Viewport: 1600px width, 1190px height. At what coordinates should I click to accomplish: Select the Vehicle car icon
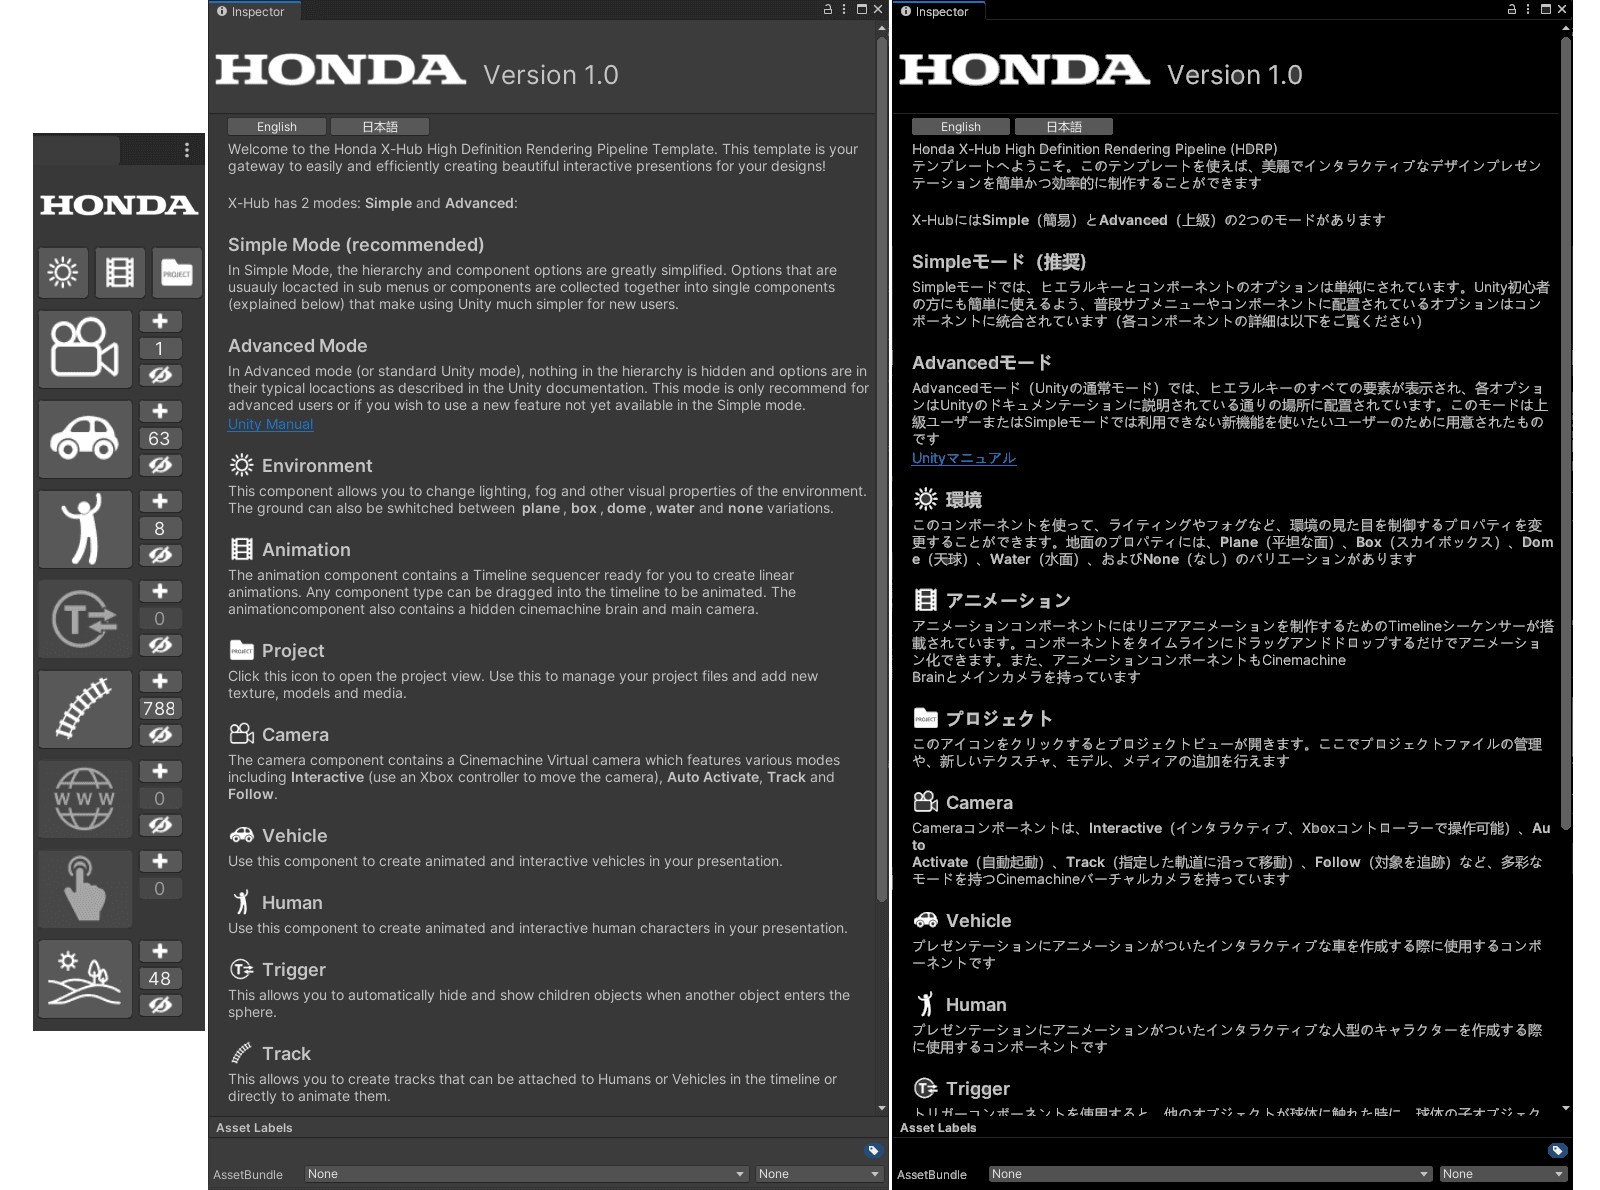[85, 438]
